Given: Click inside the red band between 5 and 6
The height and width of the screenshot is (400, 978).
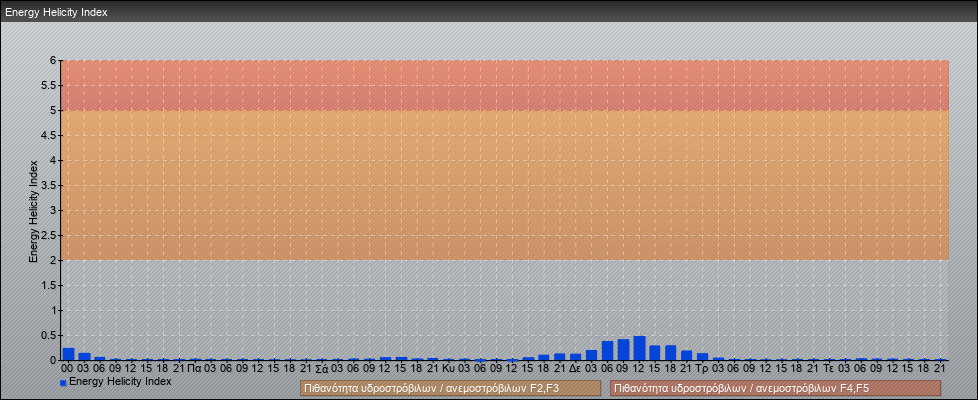Looking at the screenshot, I should 500,85.
